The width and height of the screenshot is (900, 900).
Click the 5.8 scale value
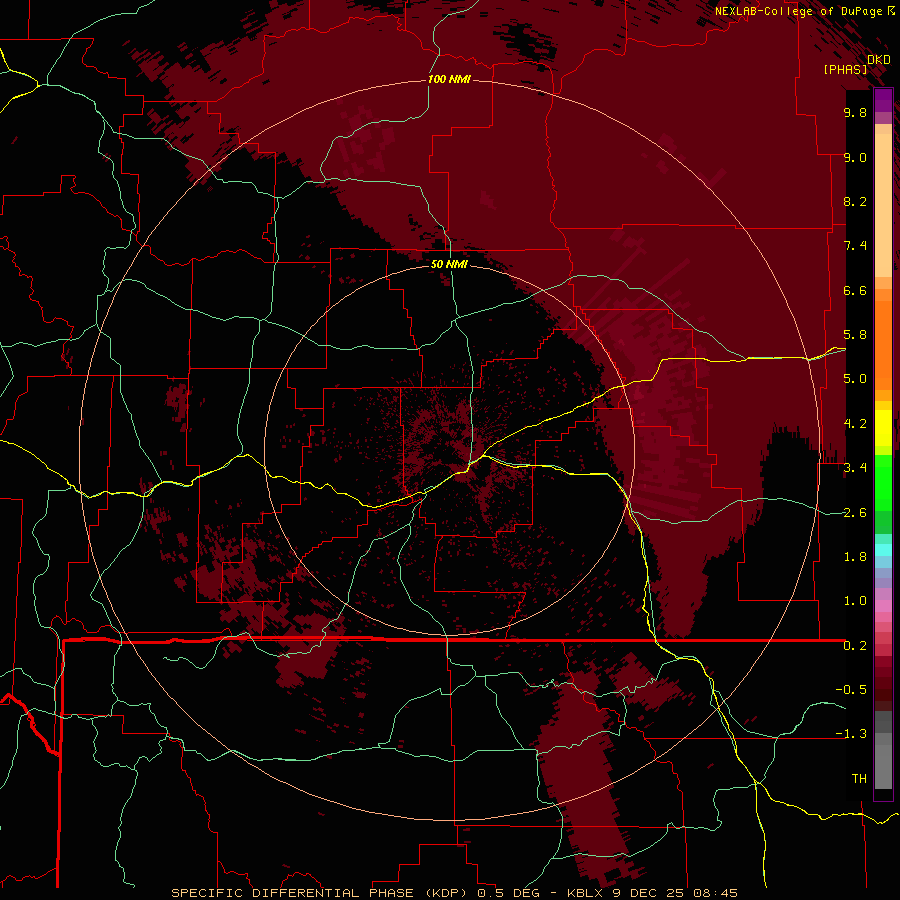click(855, 335)
